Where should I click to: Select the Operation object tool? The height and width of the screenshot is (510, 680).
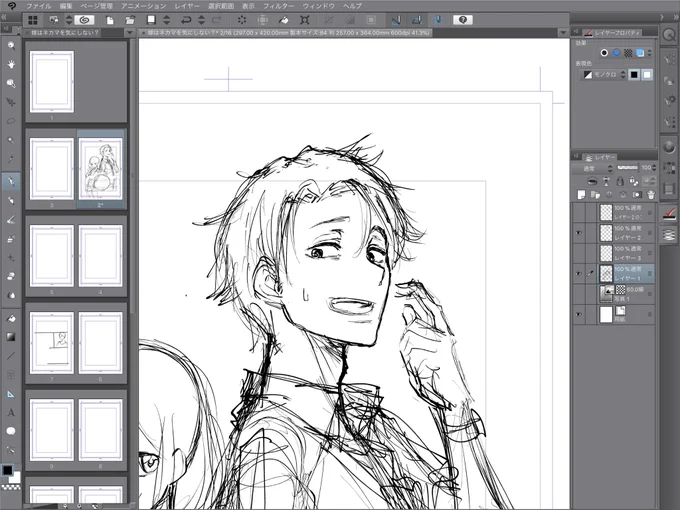point(11,83)
